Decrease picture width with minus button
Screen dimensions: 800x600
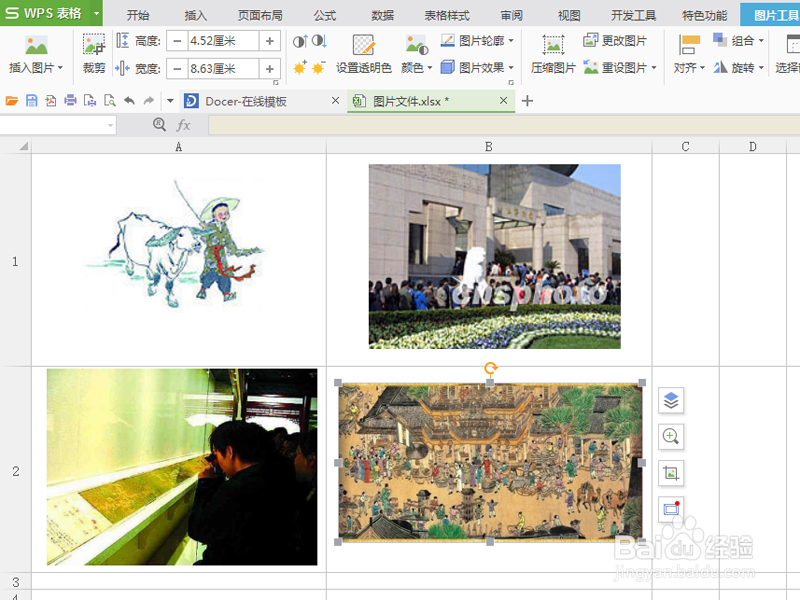click(x=177, y=68)
